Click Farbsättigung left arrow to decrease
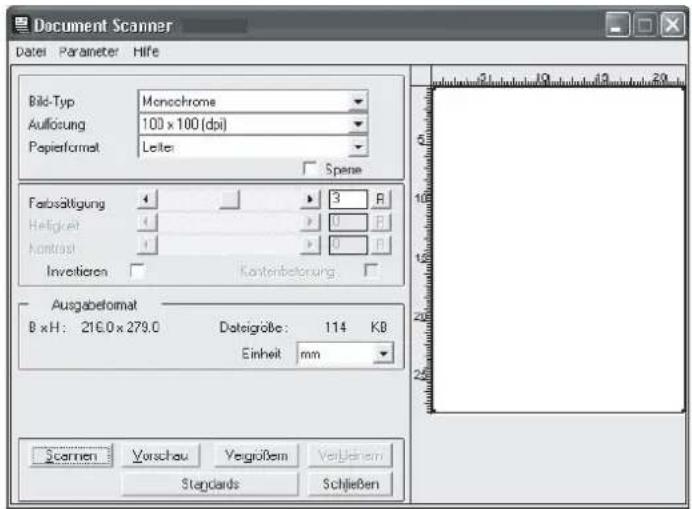 click(147, 199)
